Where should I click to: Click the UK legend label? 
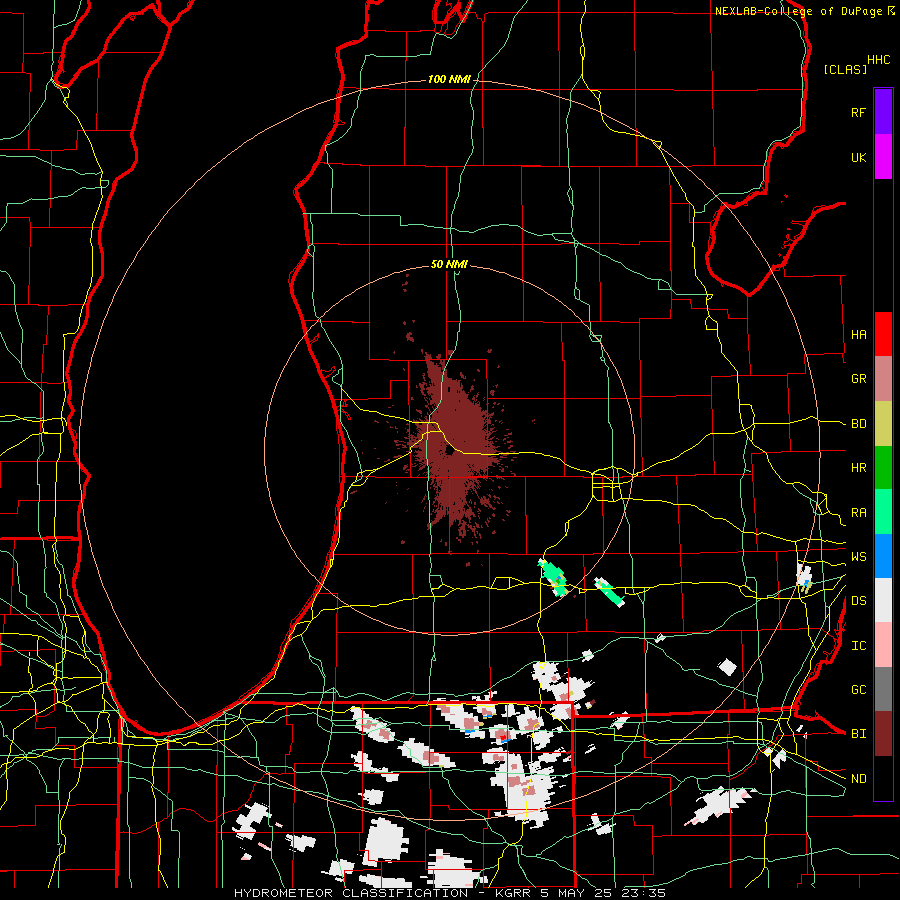(858, 157)
